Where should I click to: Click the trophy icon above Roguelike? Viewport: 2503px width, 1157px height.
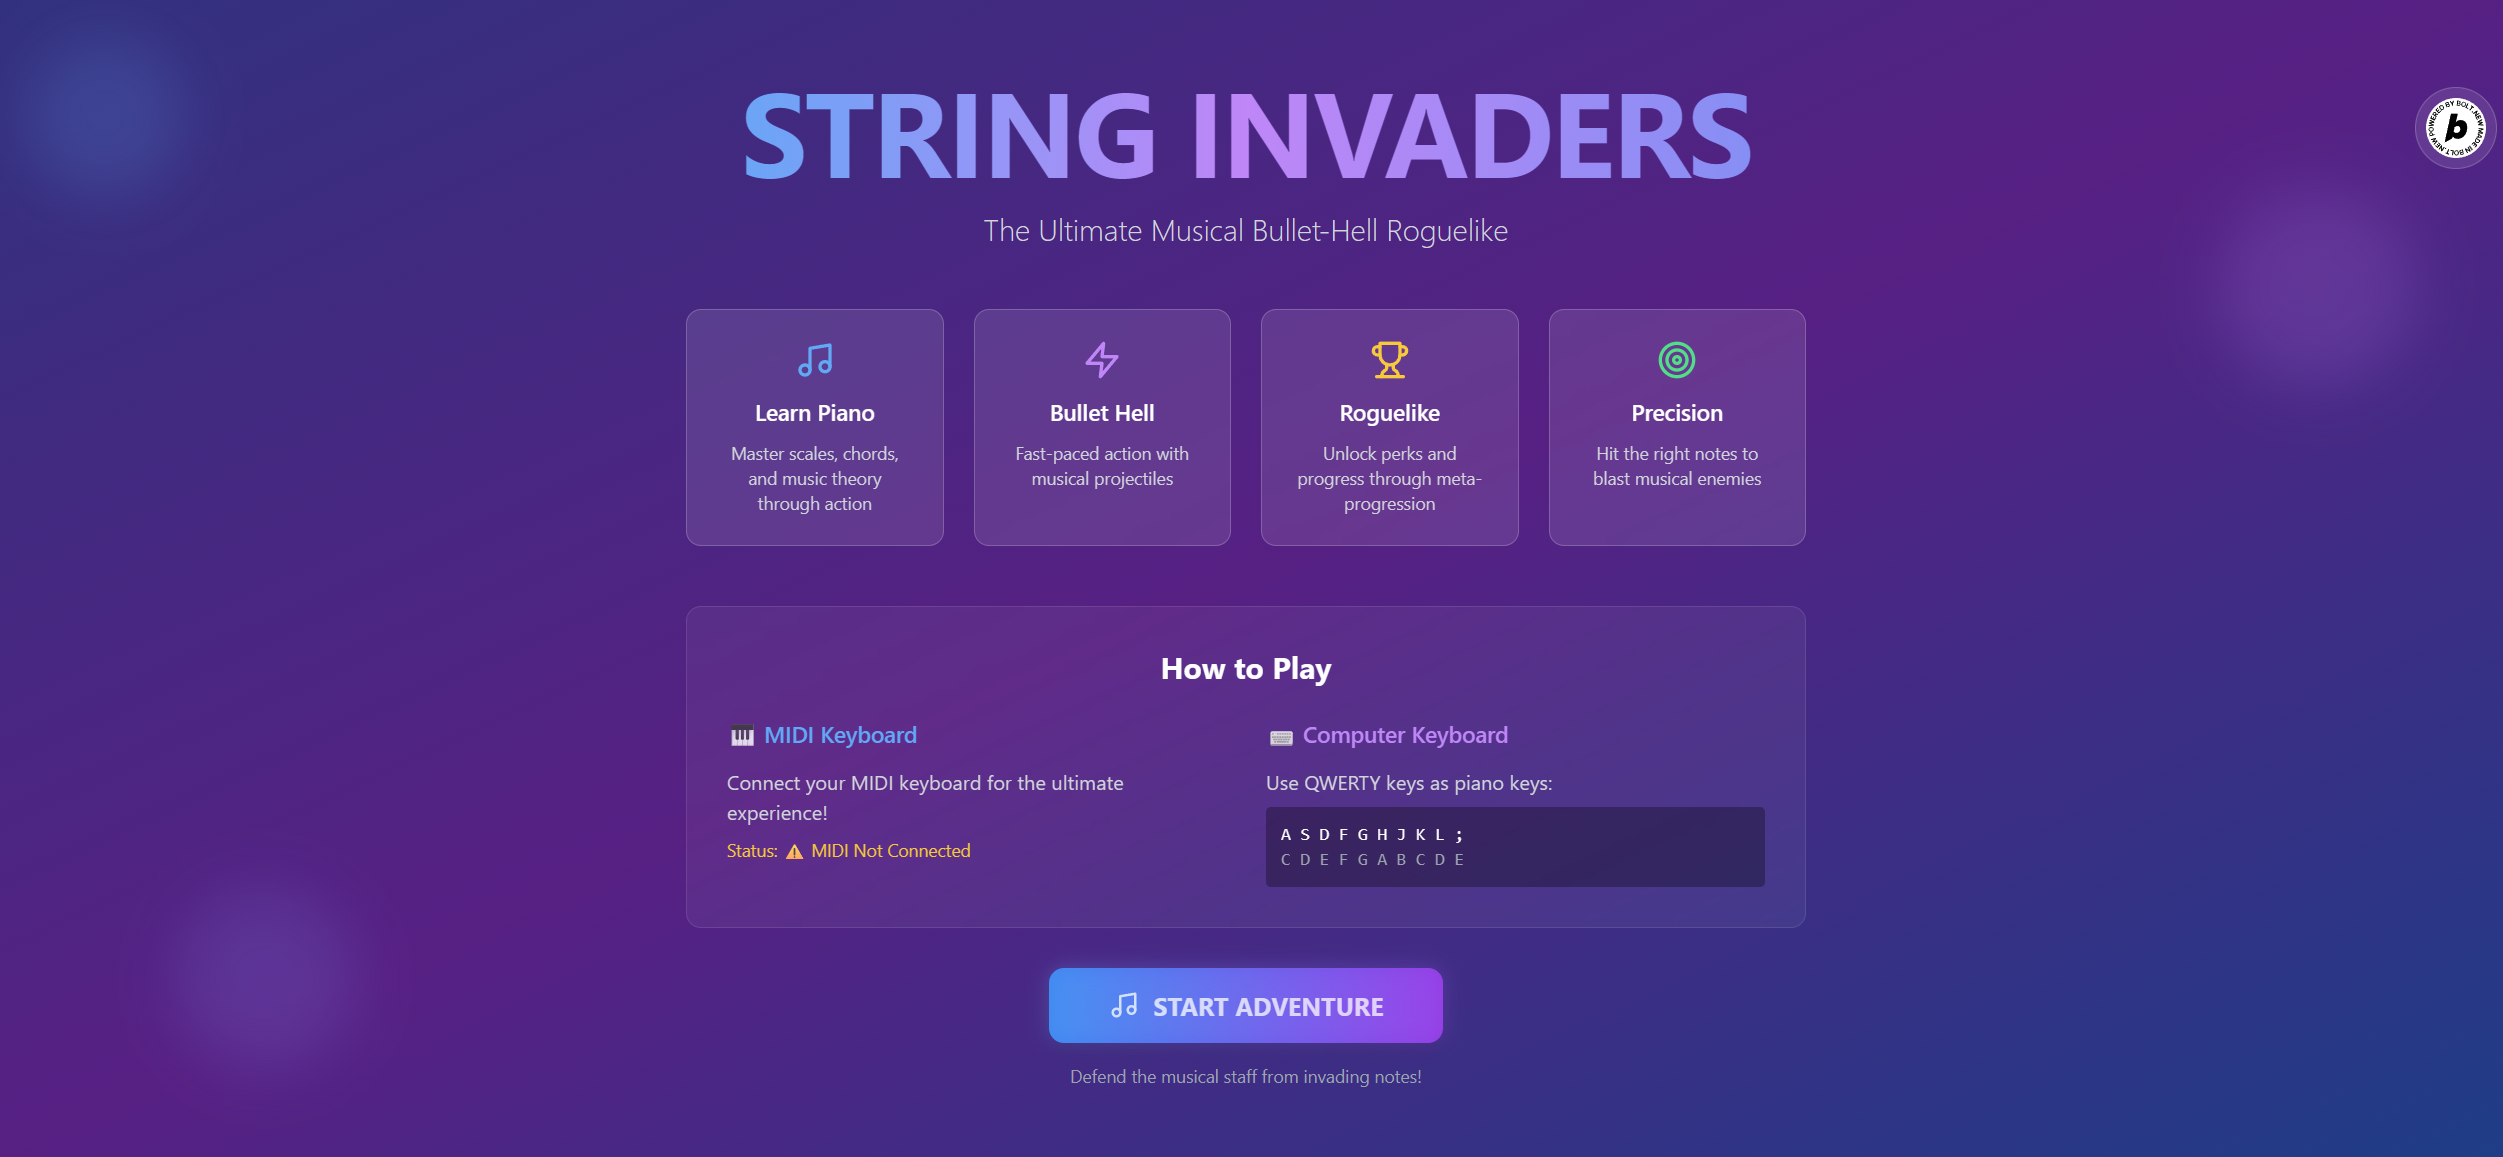click(1389, 360)
